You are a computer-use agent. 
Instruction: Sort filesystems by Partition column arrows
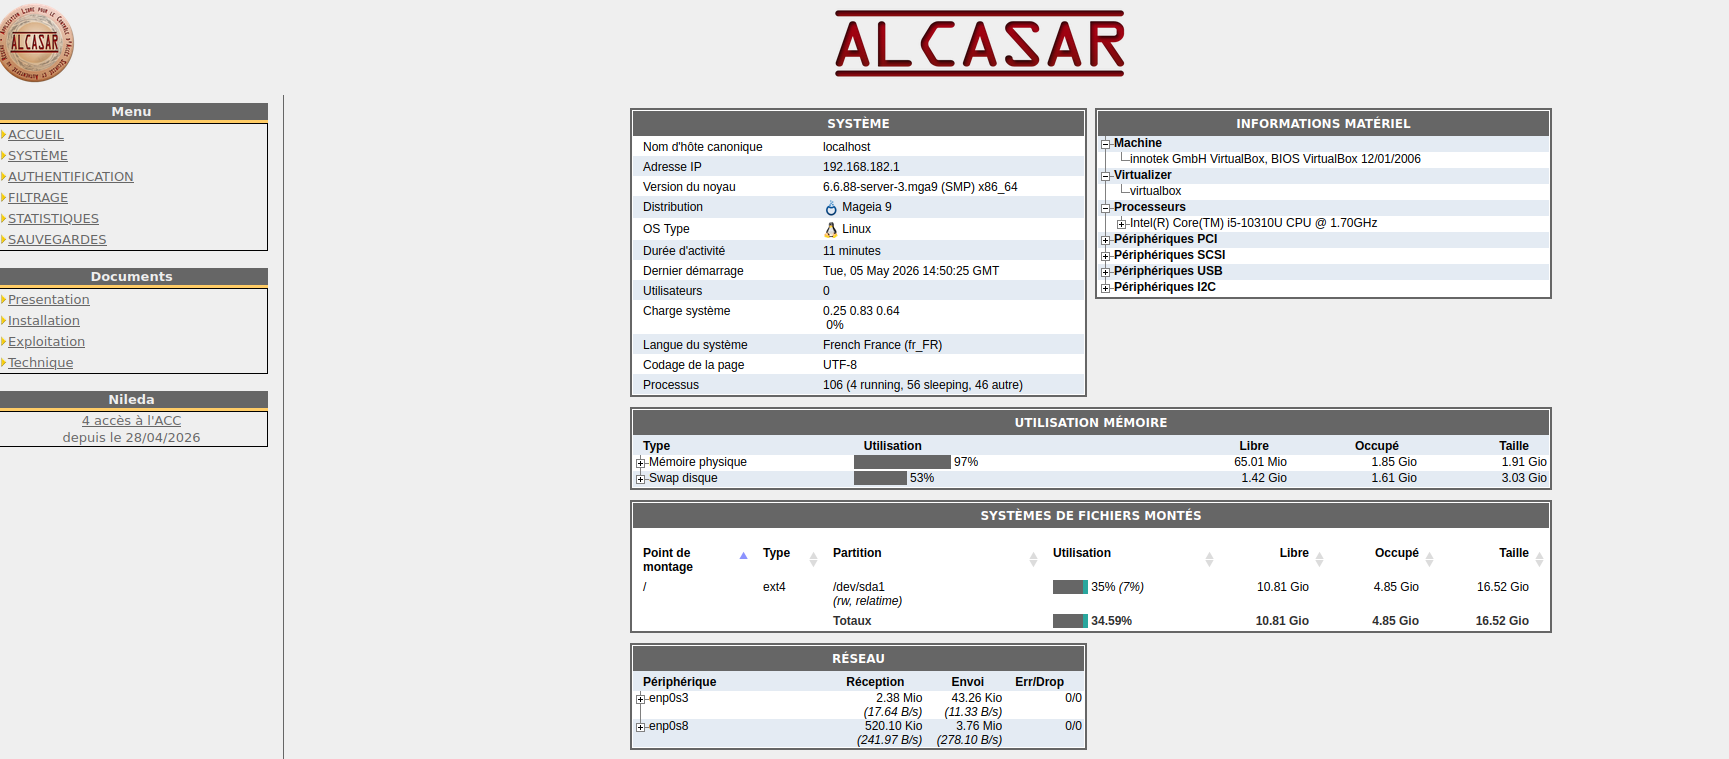[1033, 559]
